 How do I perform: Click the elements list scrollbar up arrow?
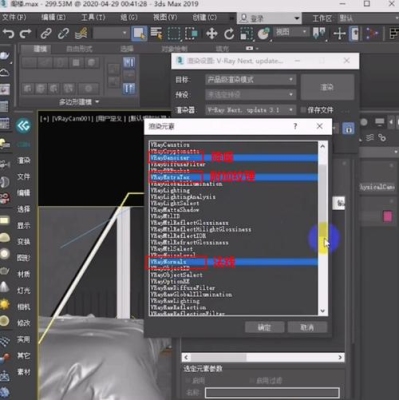point(322,146)
